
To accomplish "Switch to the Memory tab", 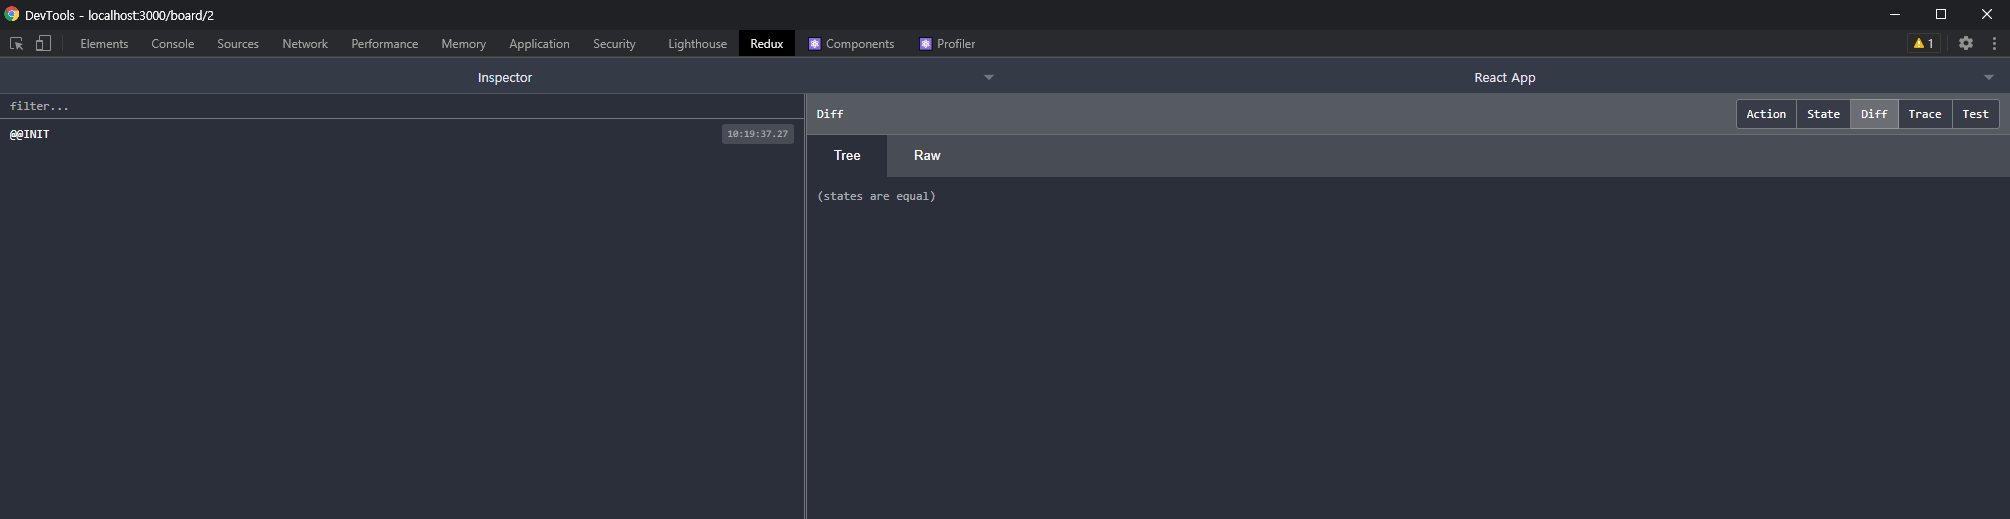I will pos(464,43).
